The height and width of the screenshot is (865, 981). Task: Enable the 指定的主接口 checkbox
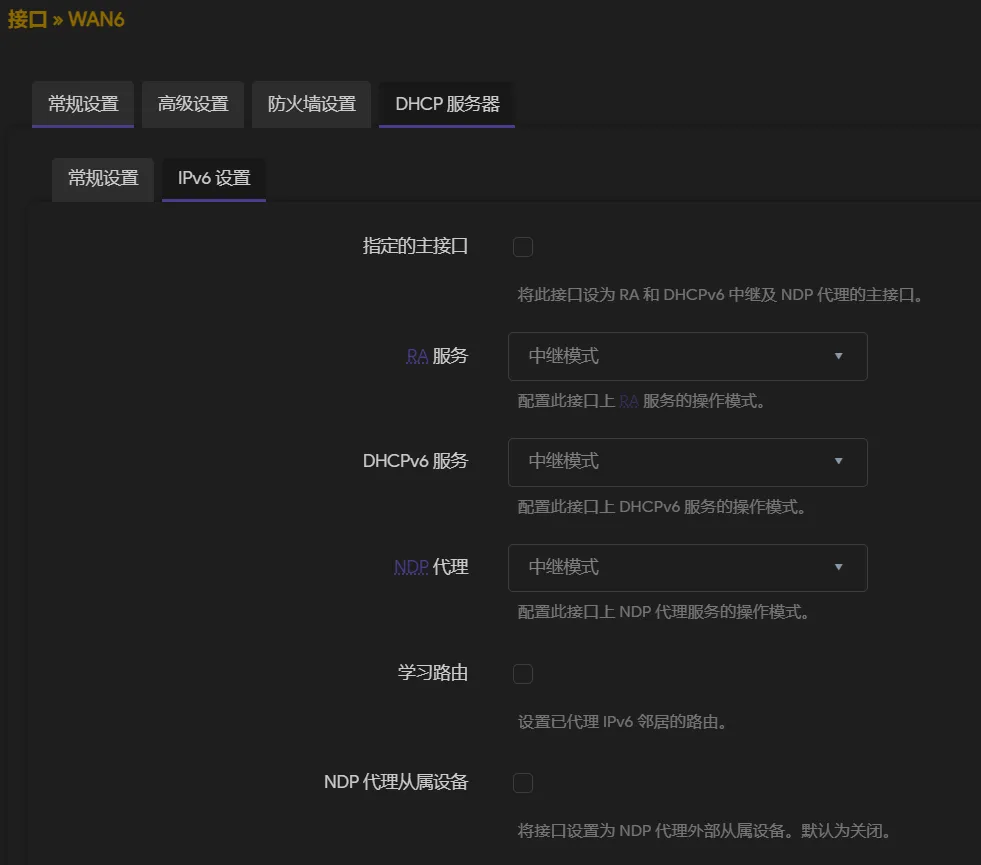(x=523, y=247)
